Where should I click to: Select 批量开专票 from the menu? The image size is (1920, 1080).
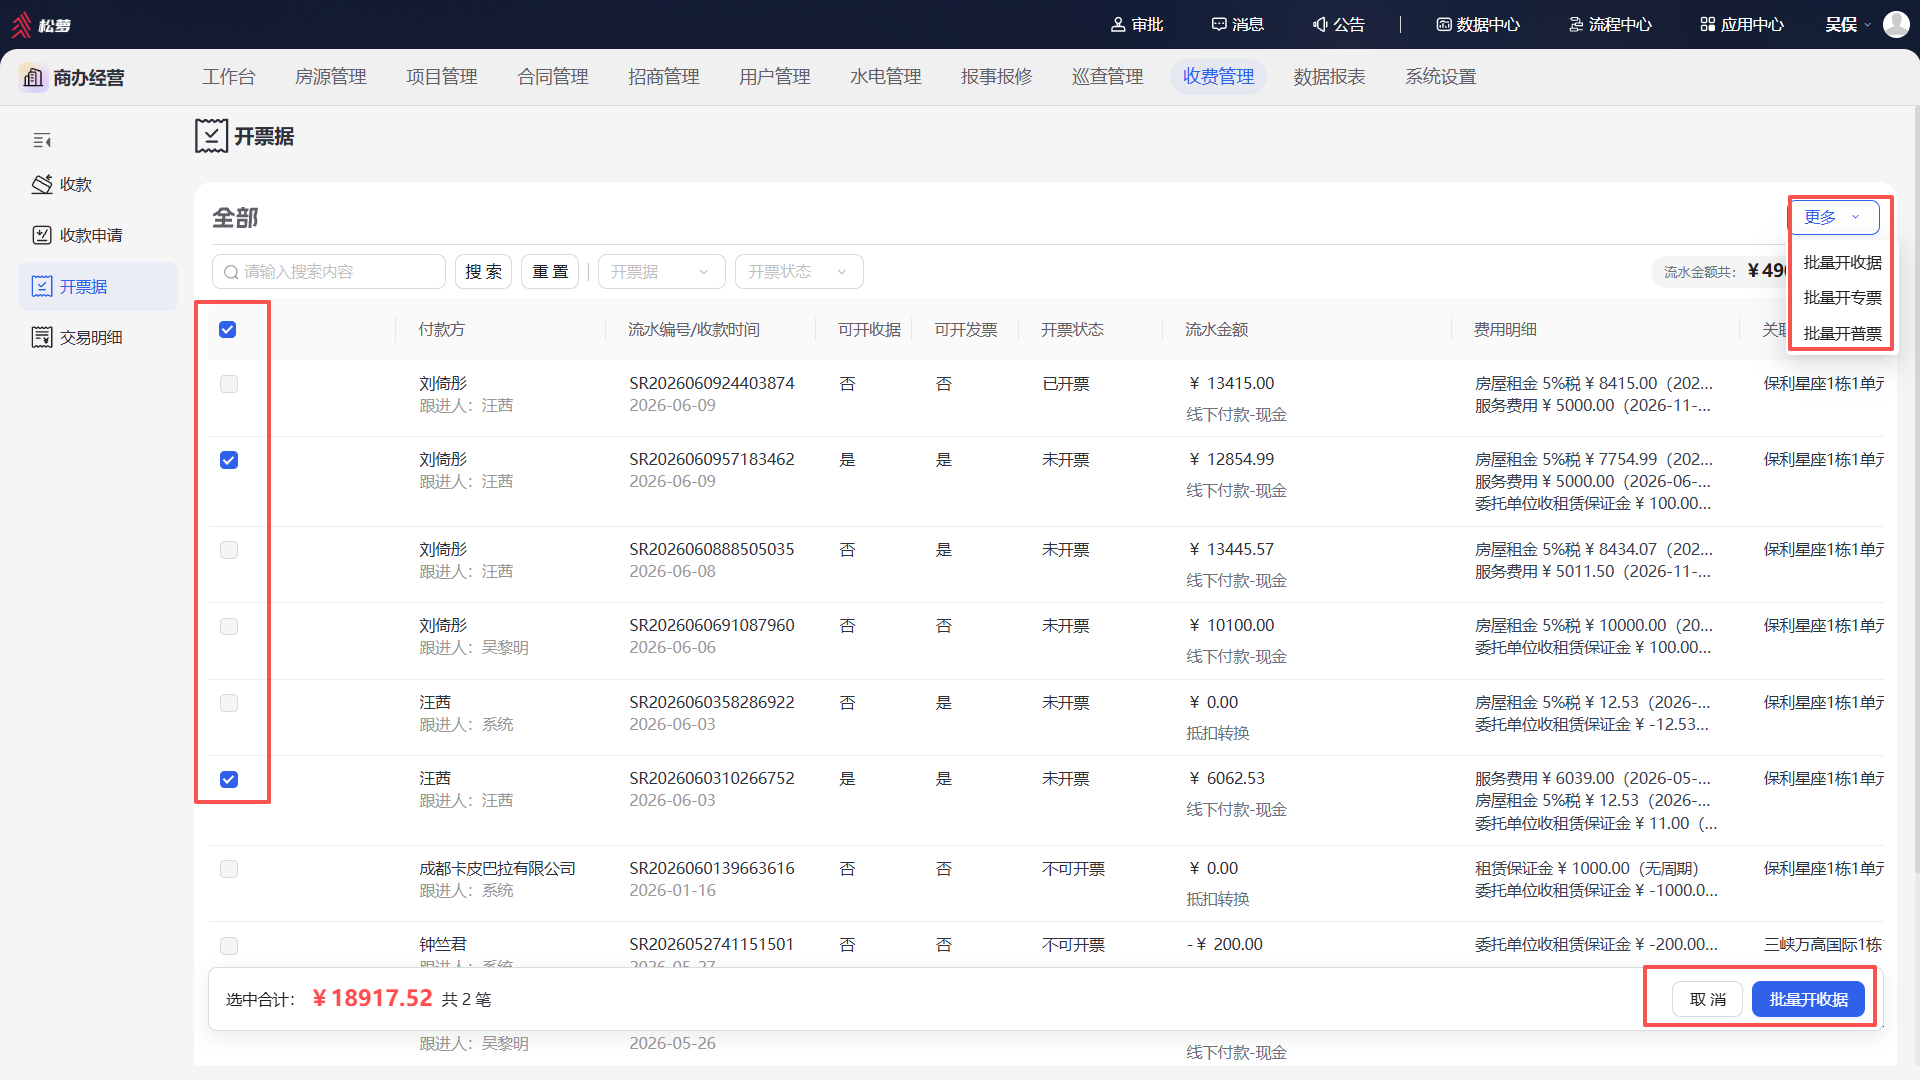[1842, 298]
